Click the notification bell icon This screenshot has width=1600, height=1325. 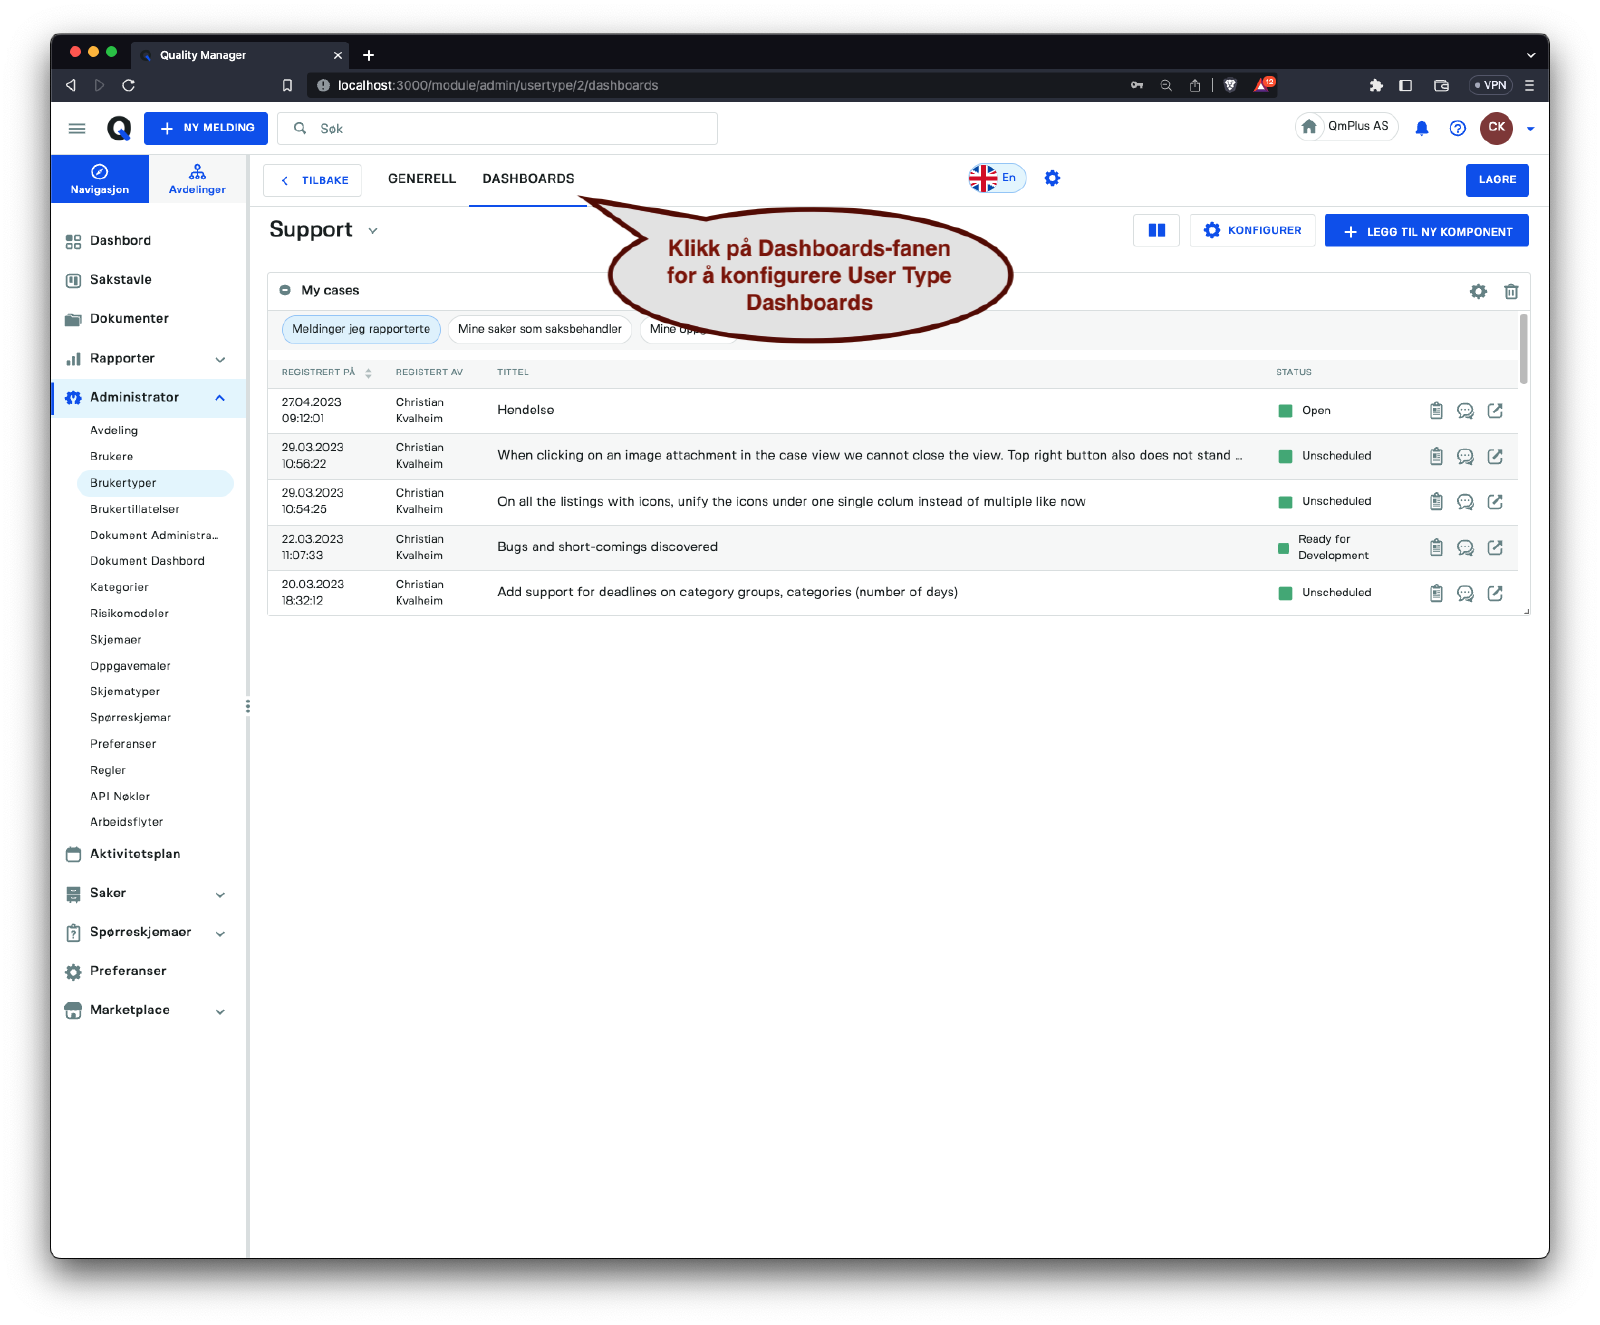[1421, 128]
